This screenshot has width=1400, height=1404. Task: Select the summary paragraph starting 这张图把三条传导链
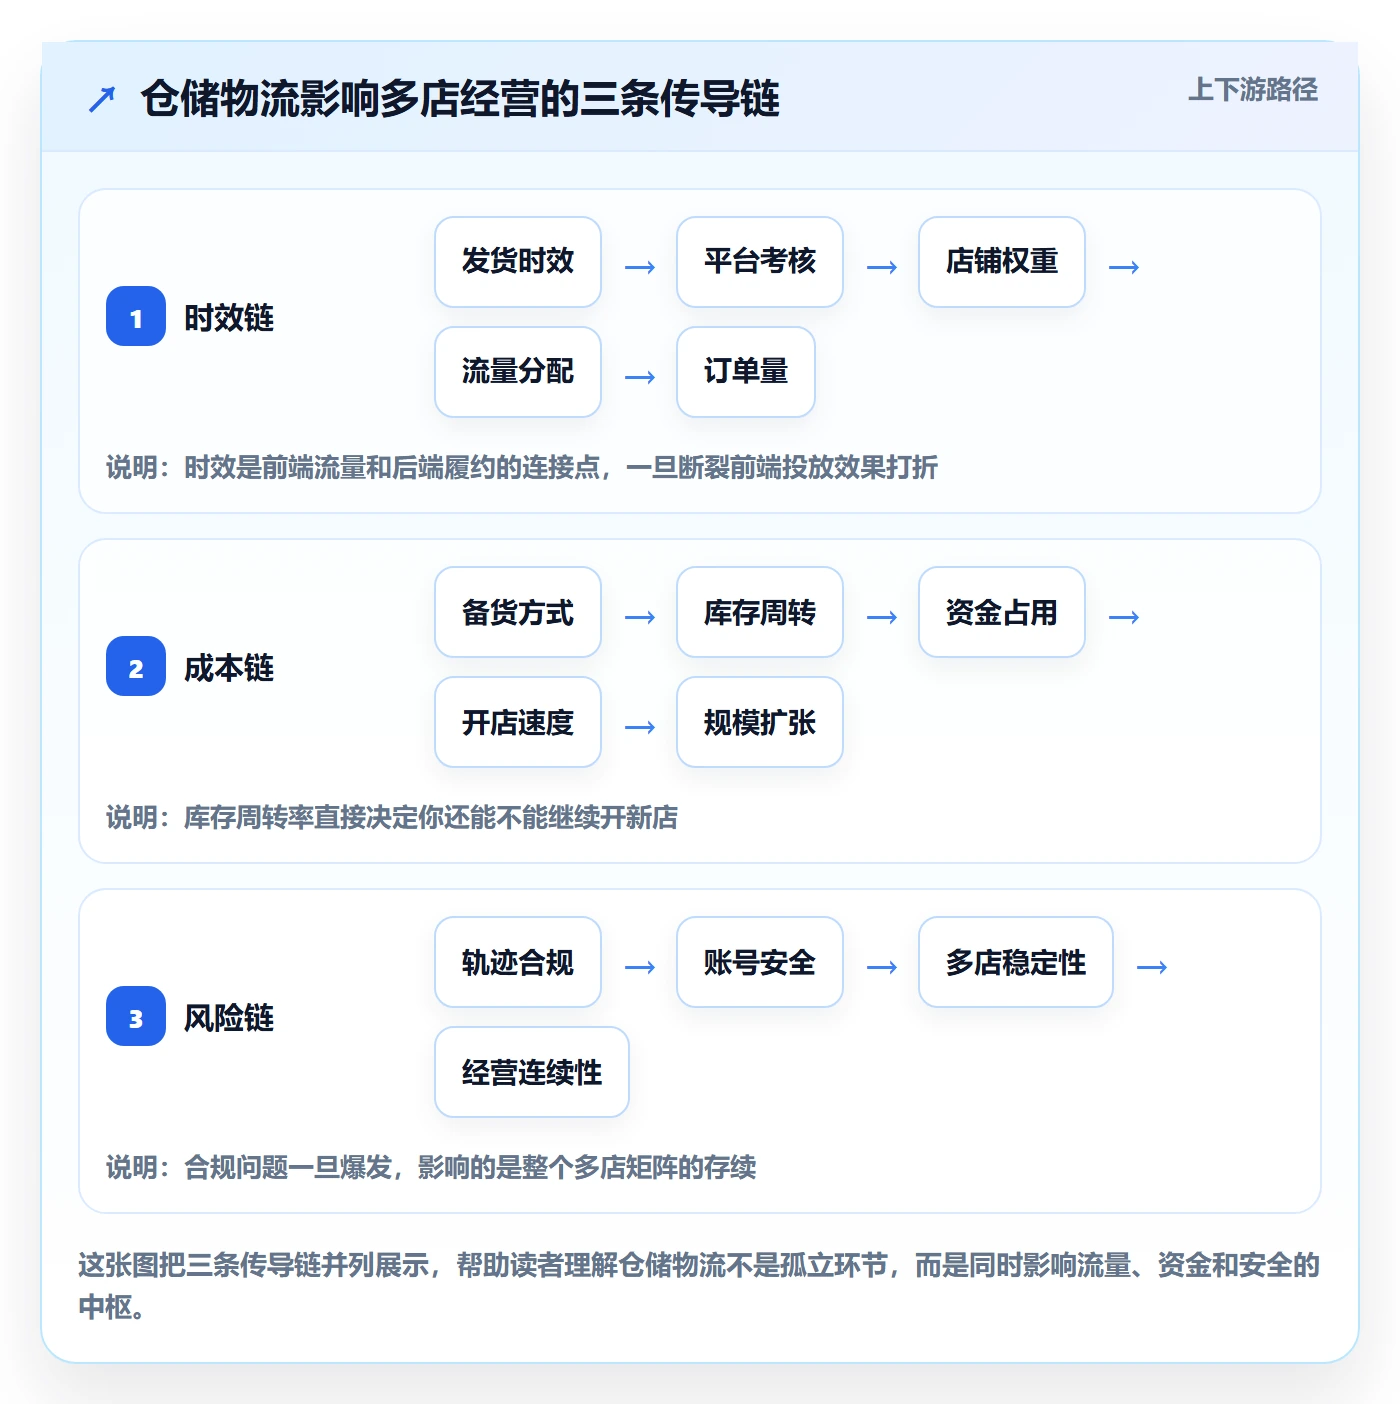click(699, 1286)
